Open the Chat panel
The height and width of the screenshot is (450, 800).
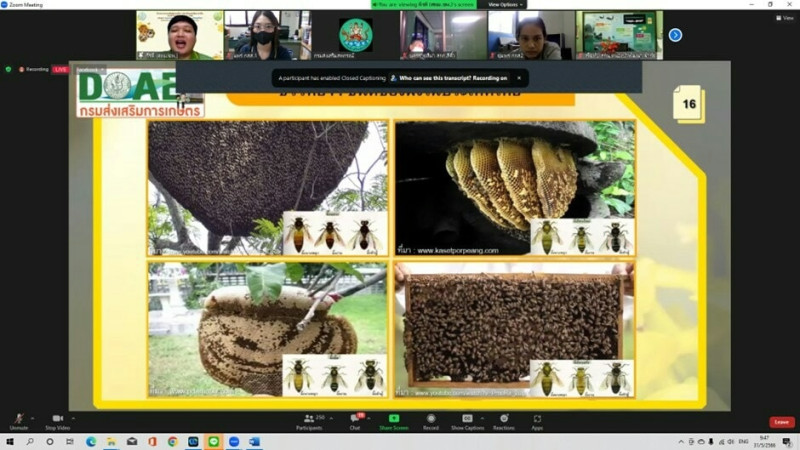[355, 419]
